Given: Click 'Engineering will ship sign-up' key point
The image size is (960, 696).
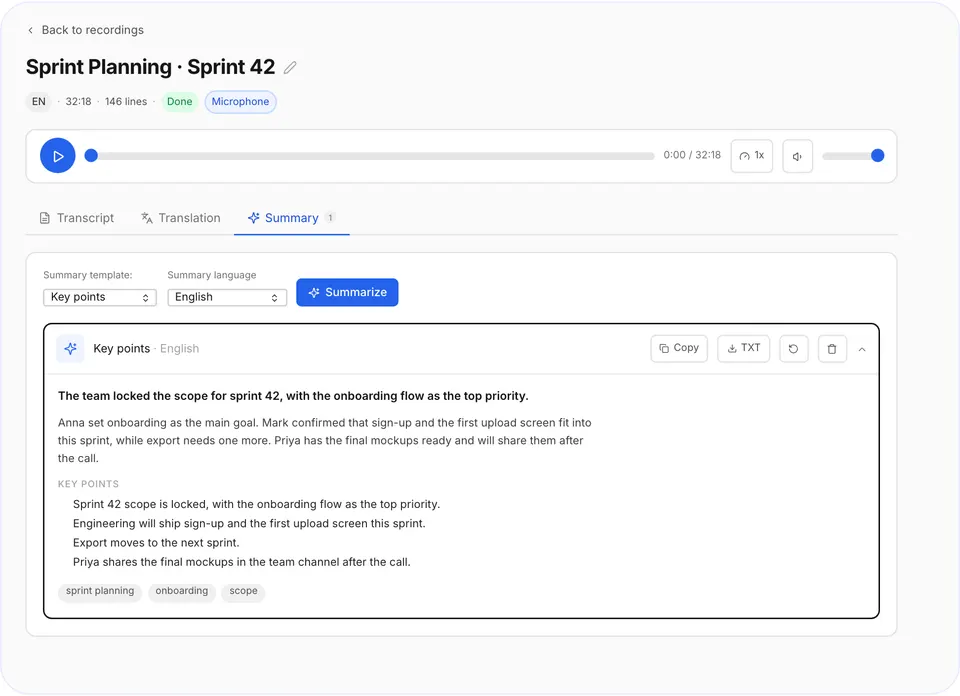Looking at the screenshot, I should tap(249, 524).
